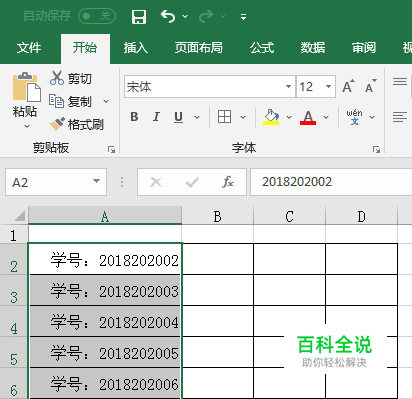Image resolution: width=412 pixels, height=399 pixels.
Task: Click the formula bar showing 2018202002
Action: tap(331, 182)
